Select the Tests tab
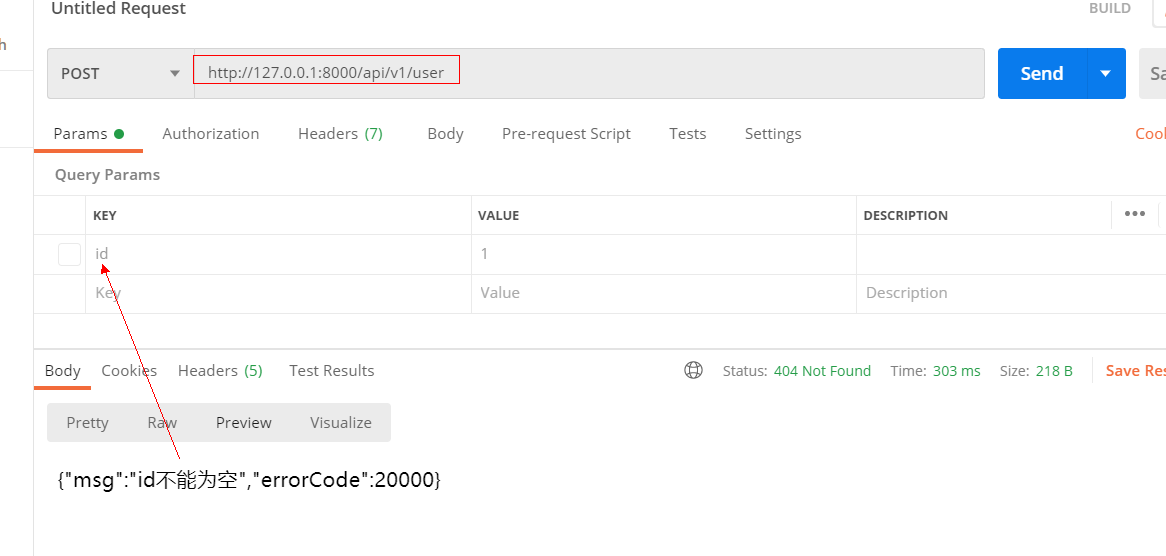The height and width of the screenshot is (556, 1166). click(687, 133)
